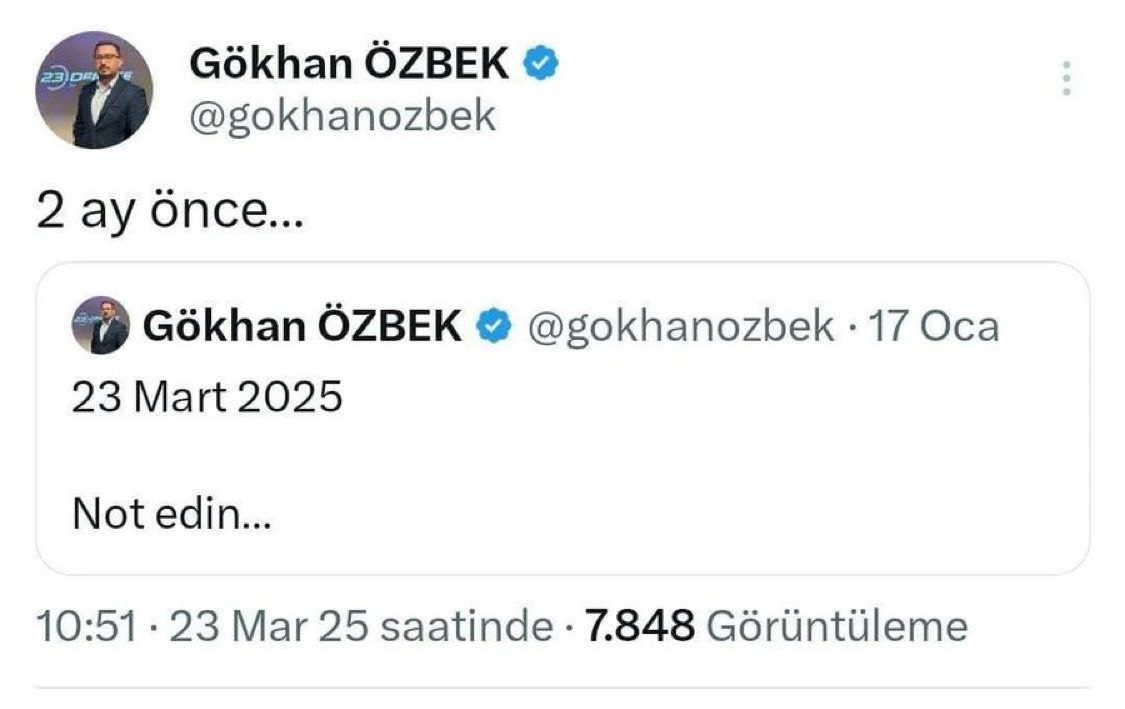This screenshot has width=1125, height=709.
Task: Click the large Gökhan ÖZBEK profile photo
Action: click(94, 90)
